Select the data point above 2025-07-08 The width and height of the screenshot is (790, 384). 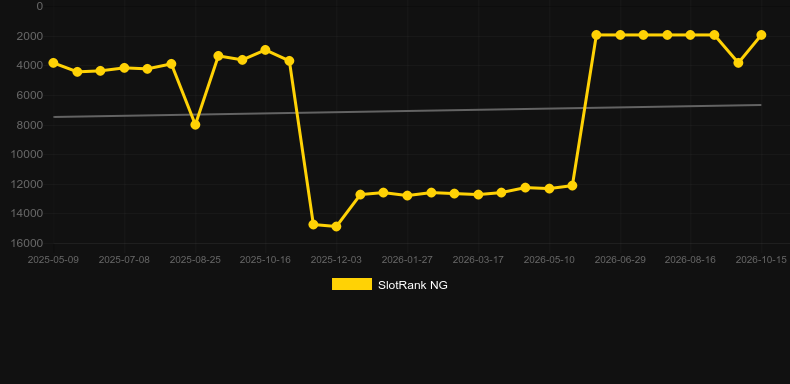click(x=124, y=68)
